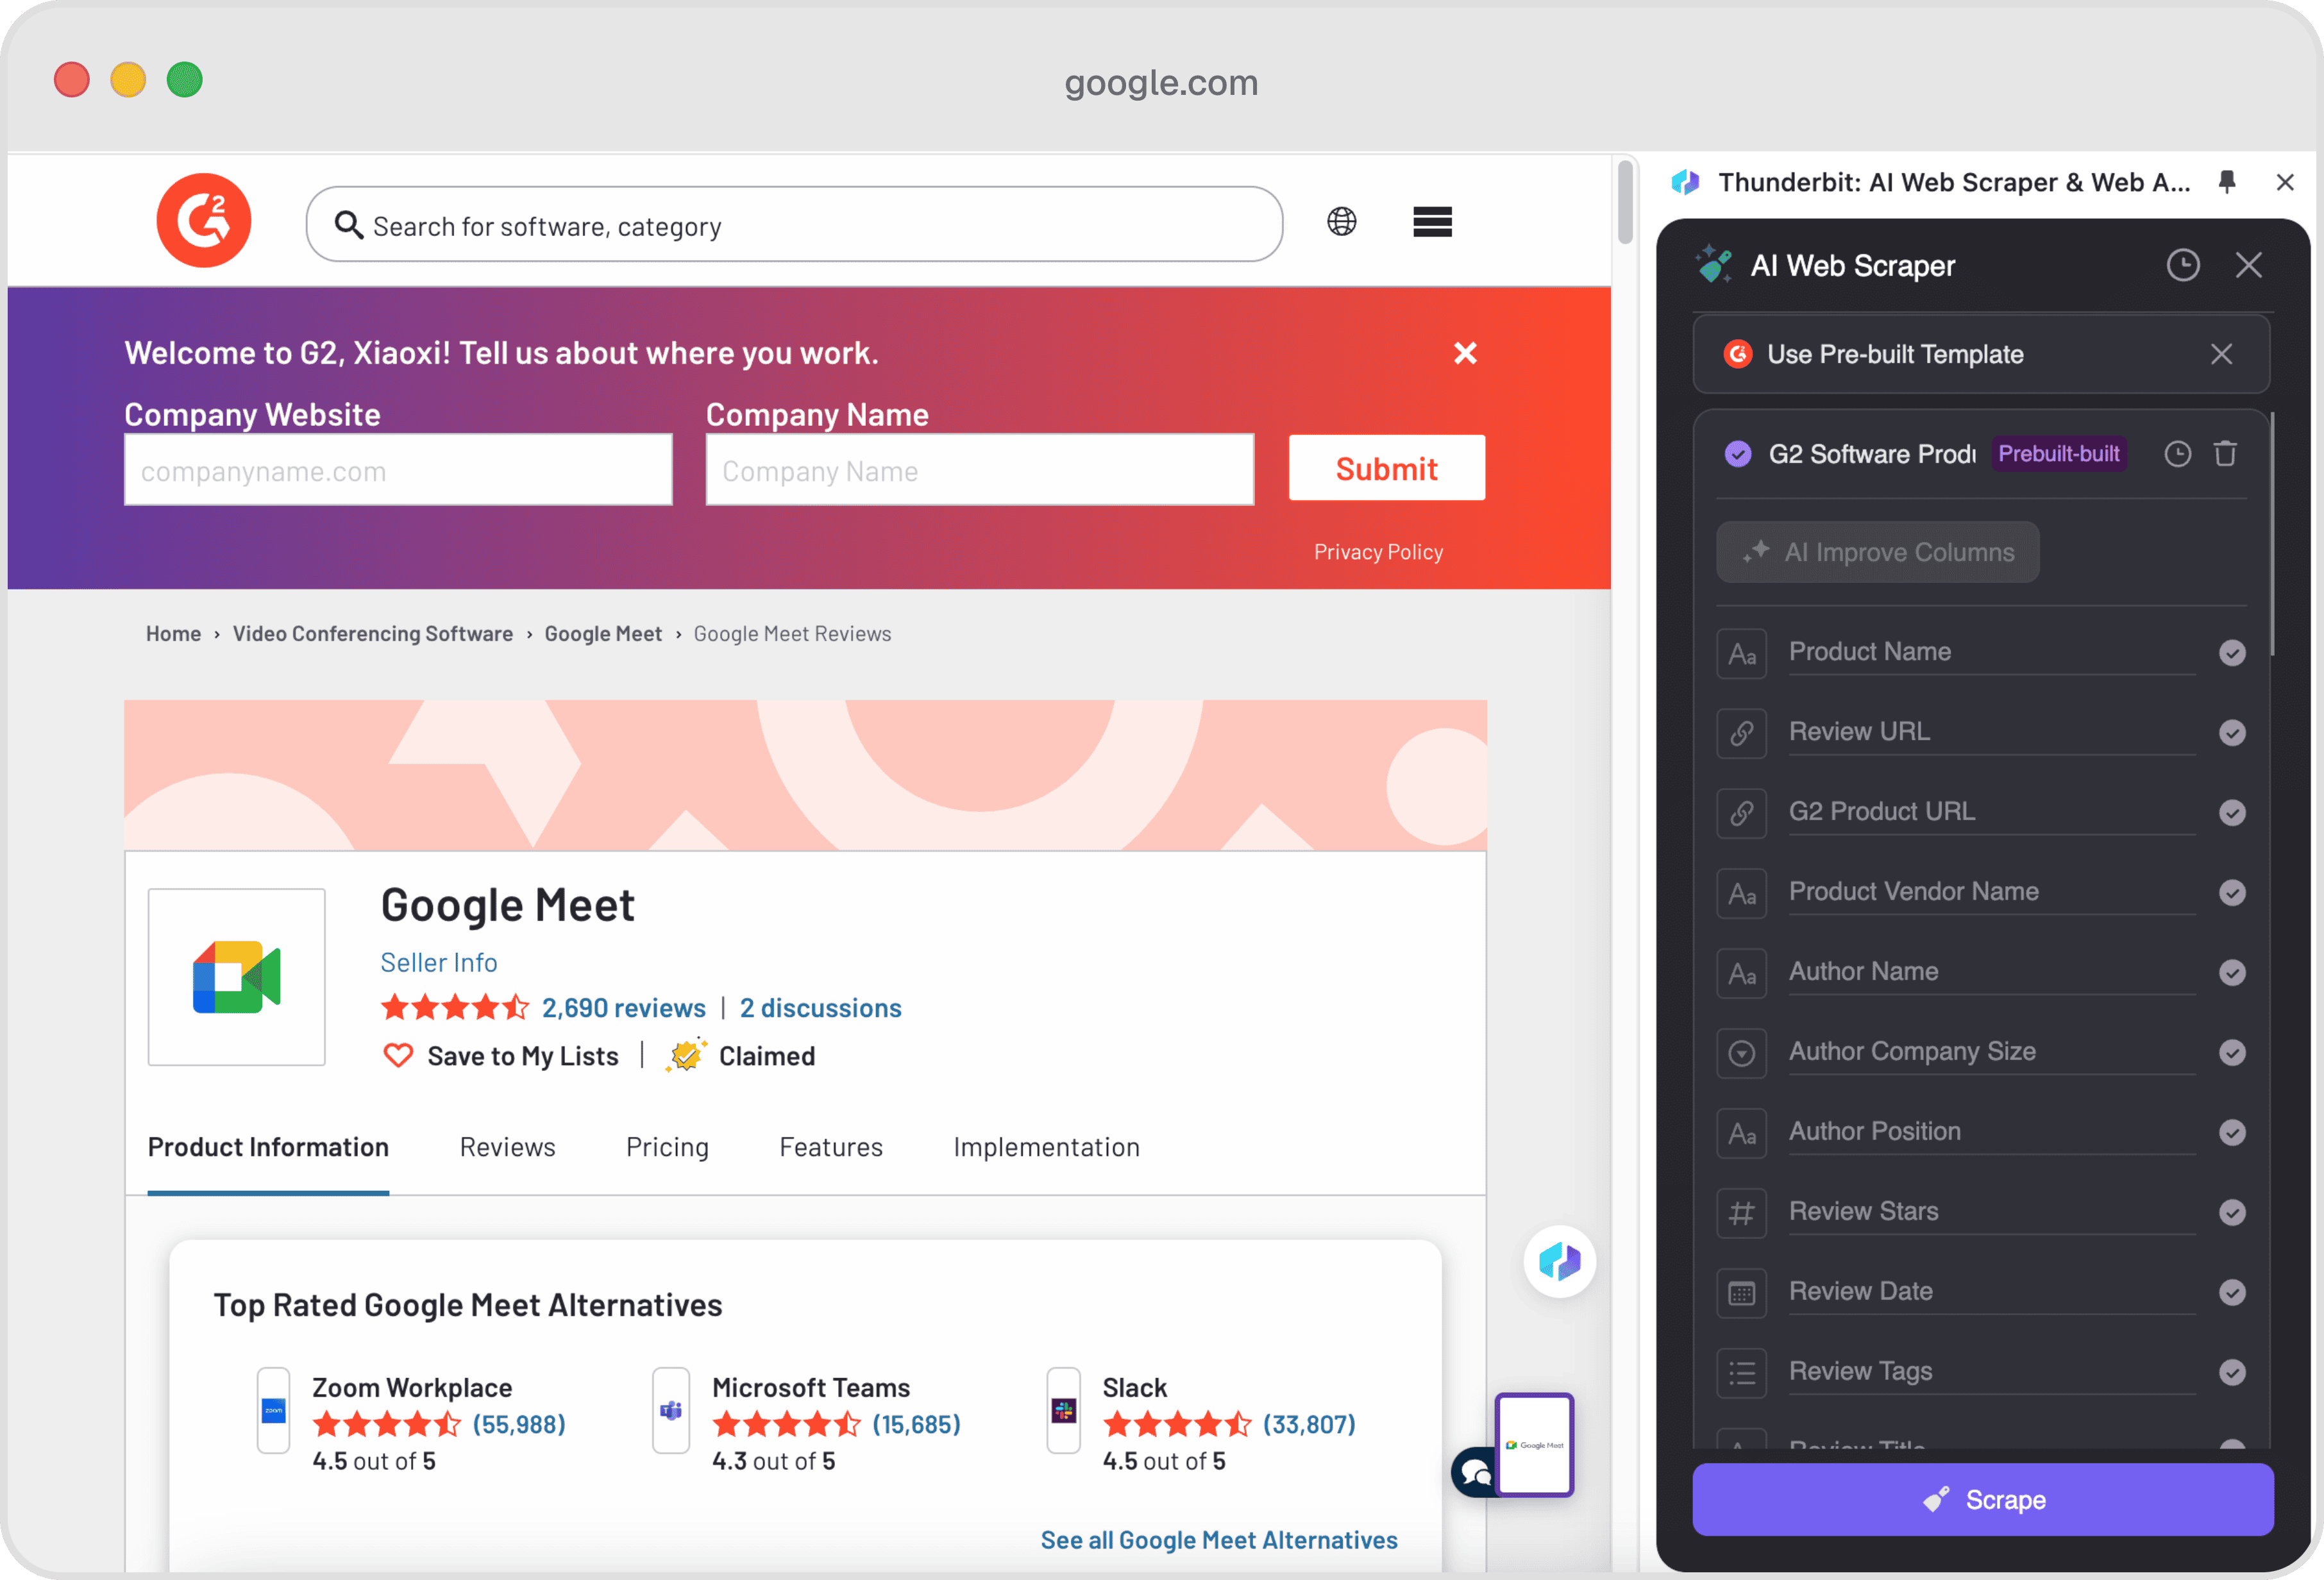
Task: Toggle the G2 Product URL column check
Action: (2232, 813)
